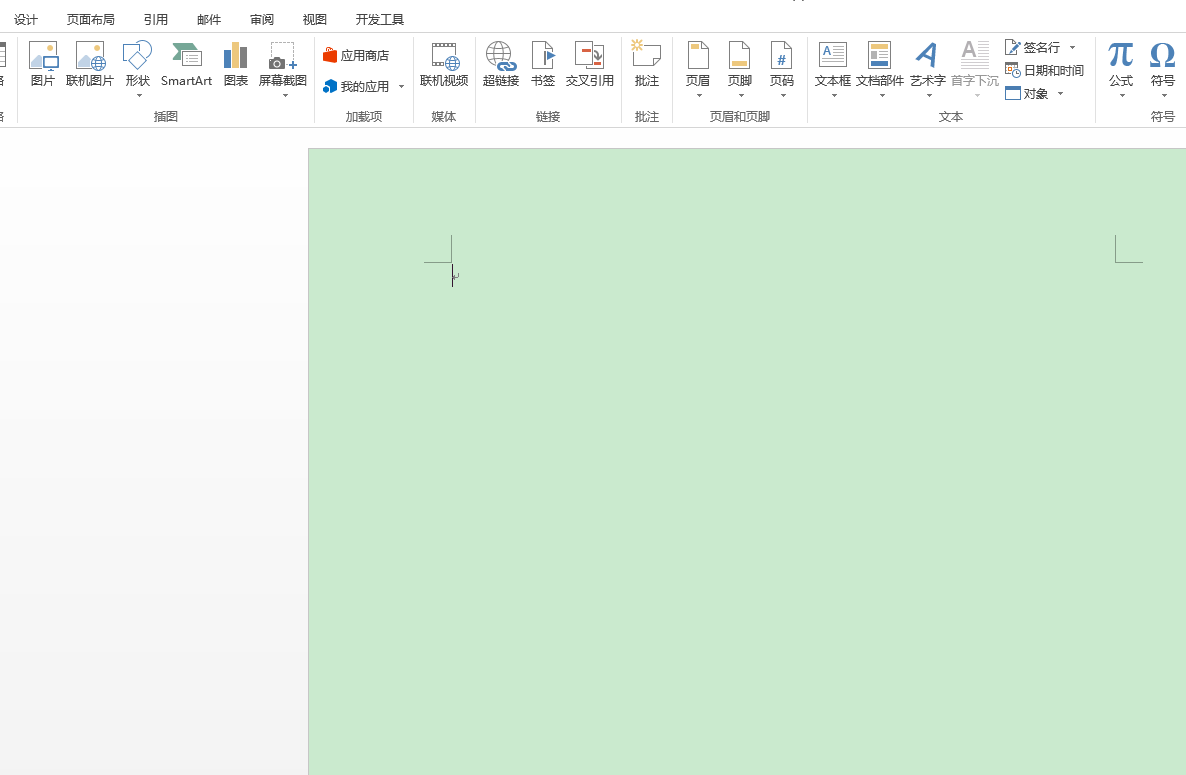
Task: Insert a 超链接 hyperlink
Action: (x=500, y=64)
